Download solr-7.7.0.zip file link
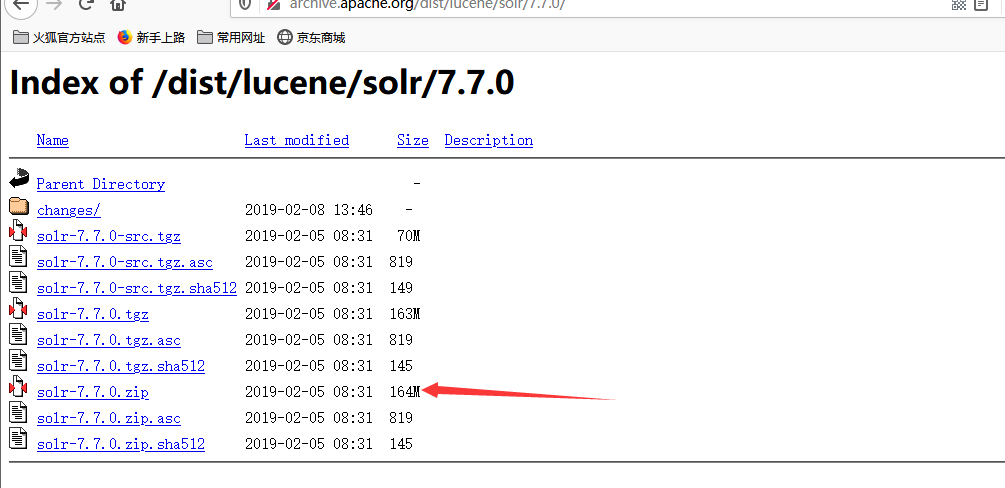Viewport: 1005px width, 488px height. [x=93, y=392]
